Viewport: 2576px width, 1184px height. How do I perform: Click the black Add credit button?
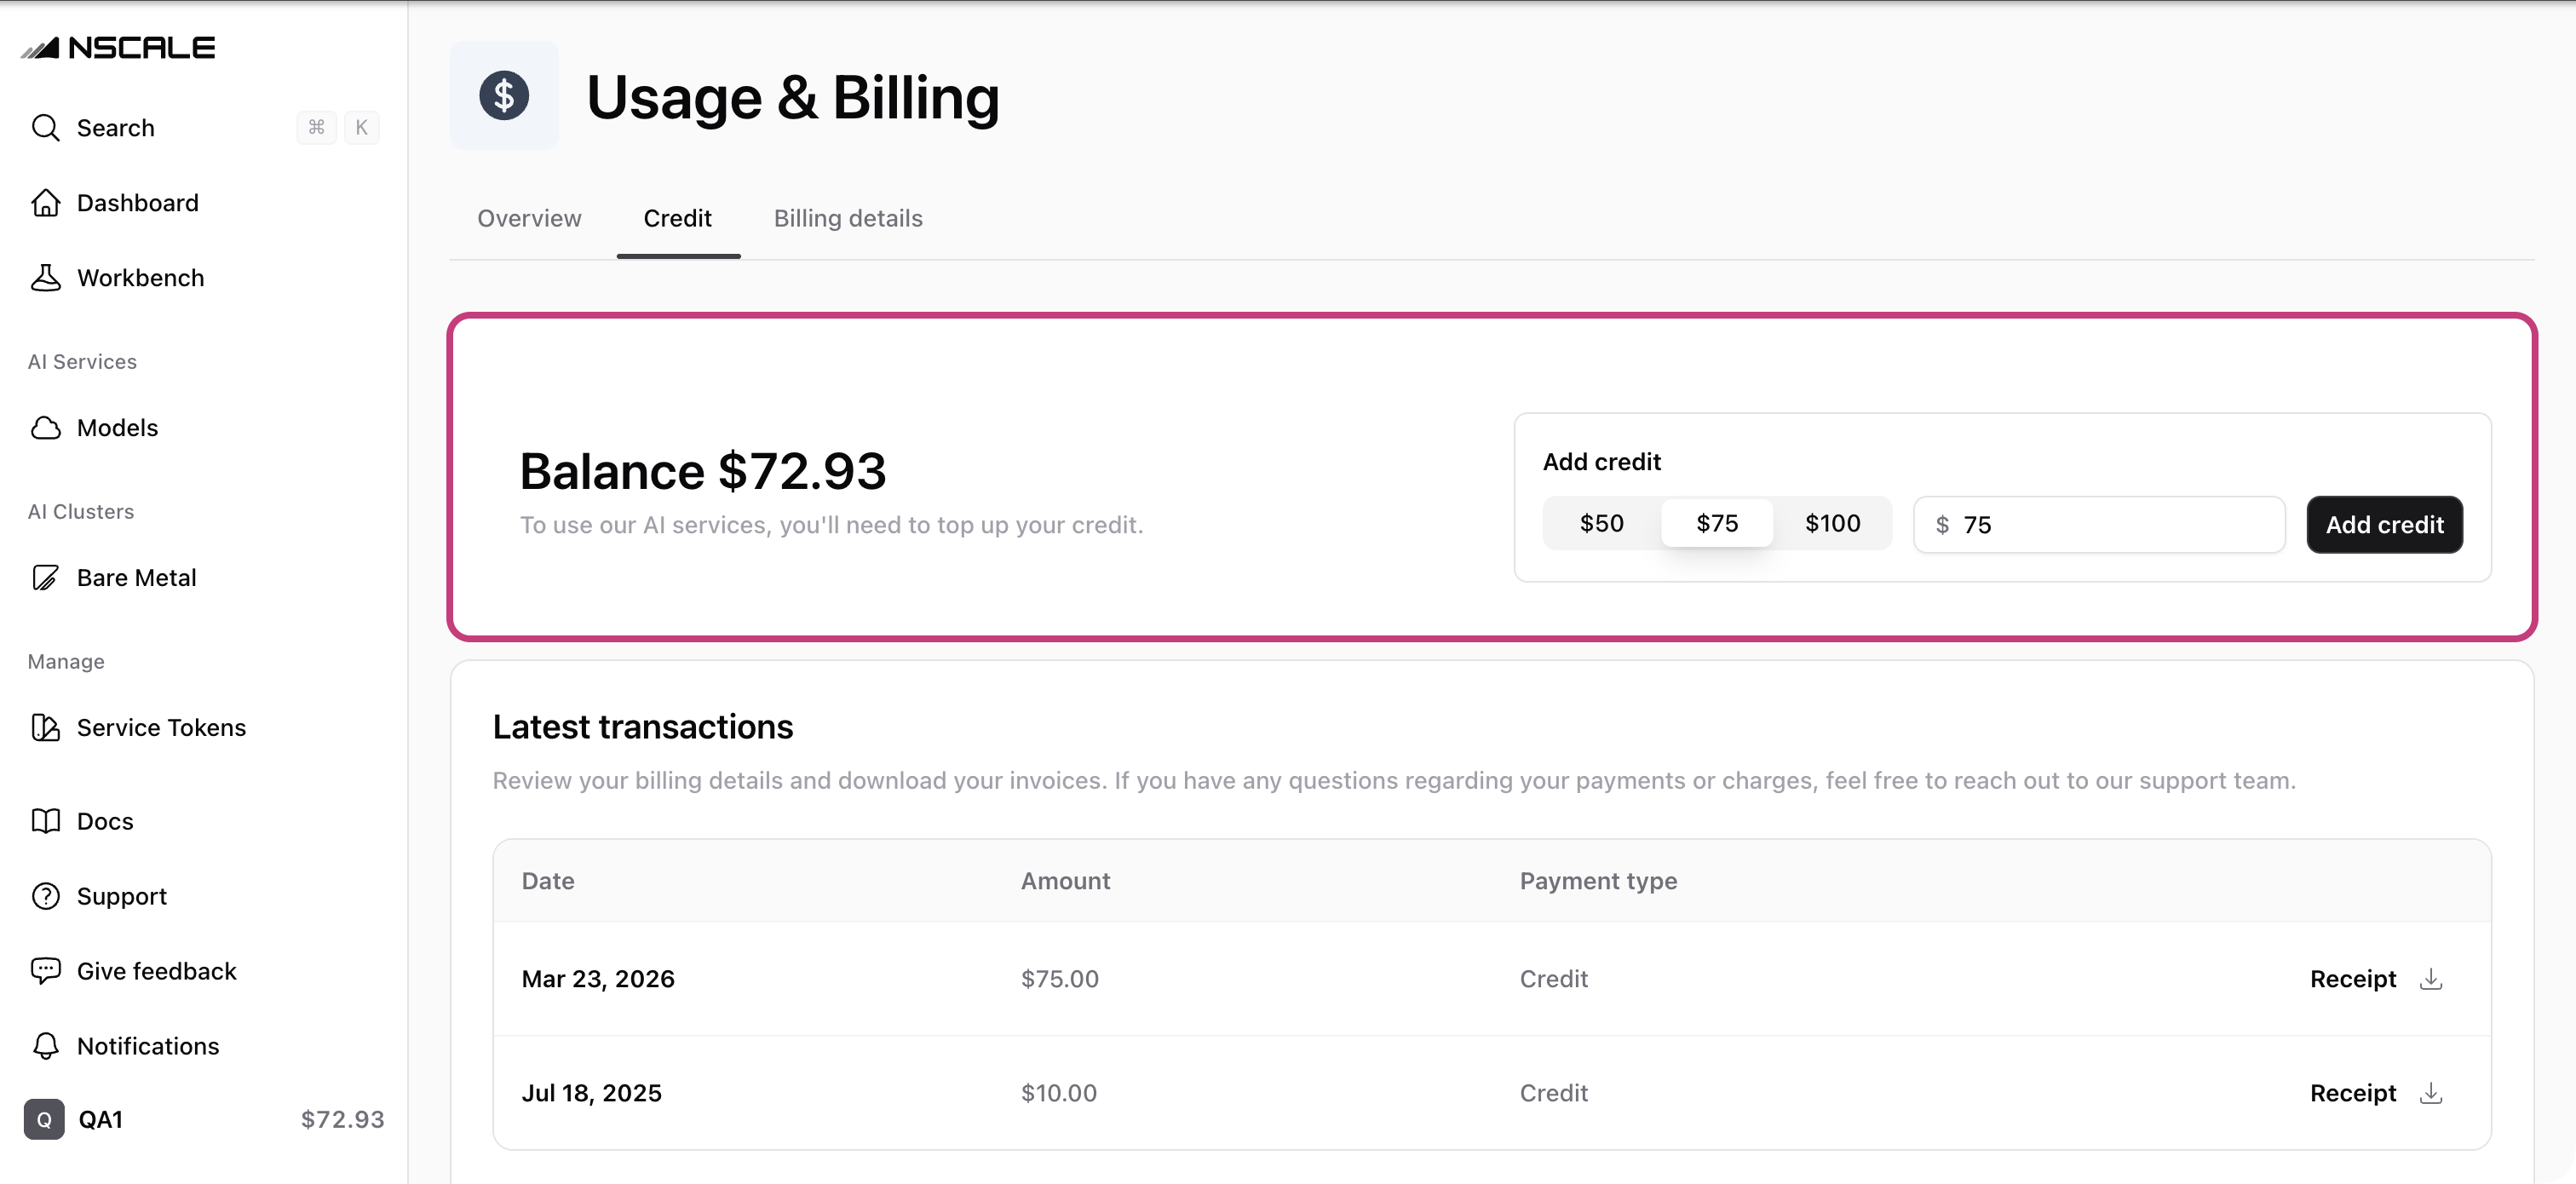2384,524
